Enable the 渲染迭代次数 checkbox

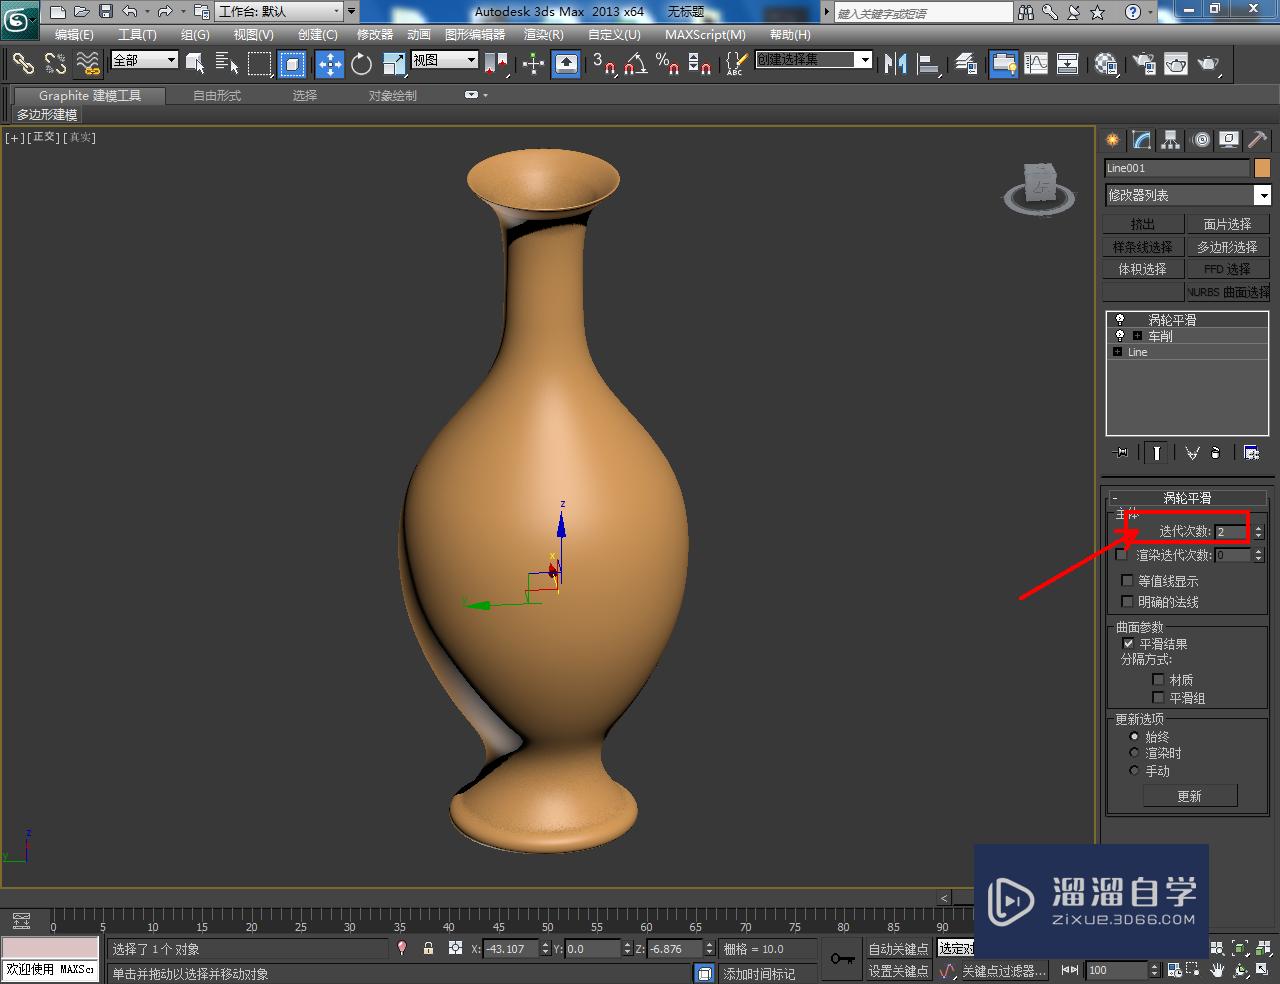click(x=1121, y=555)
